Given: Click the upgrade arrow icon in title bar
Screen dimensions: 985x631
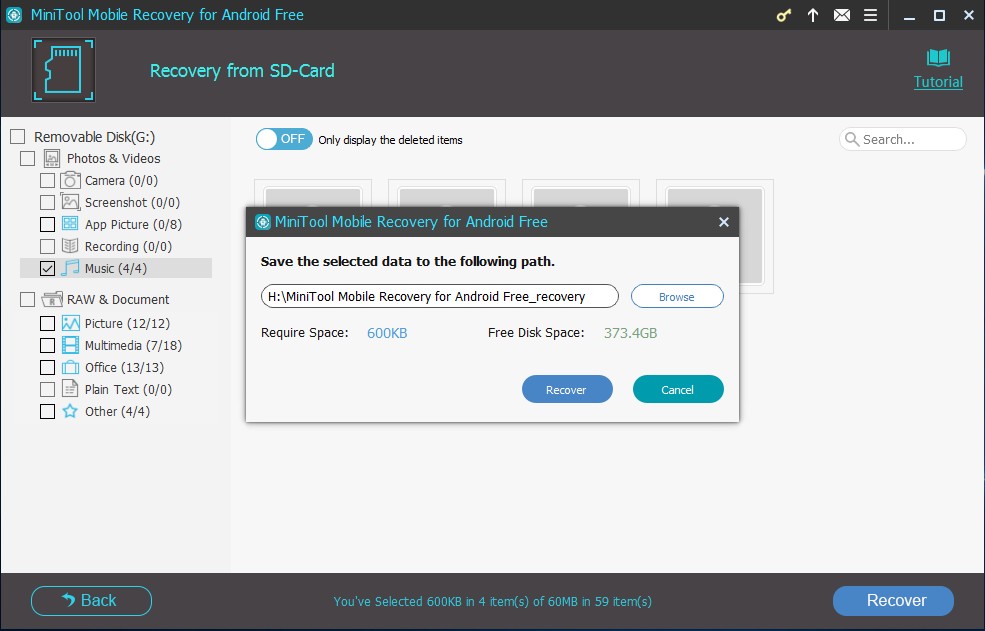Looking at the screenshot, I should (812, 15).
